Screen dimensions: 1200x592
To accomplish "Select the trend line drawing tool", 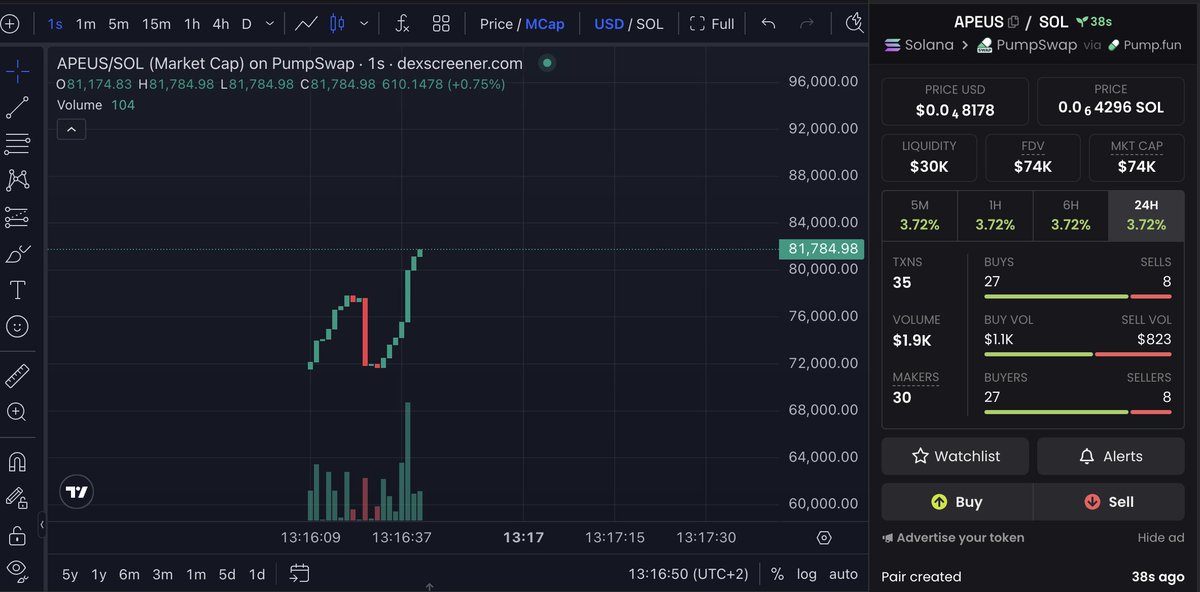I will (x=17, y=108).
